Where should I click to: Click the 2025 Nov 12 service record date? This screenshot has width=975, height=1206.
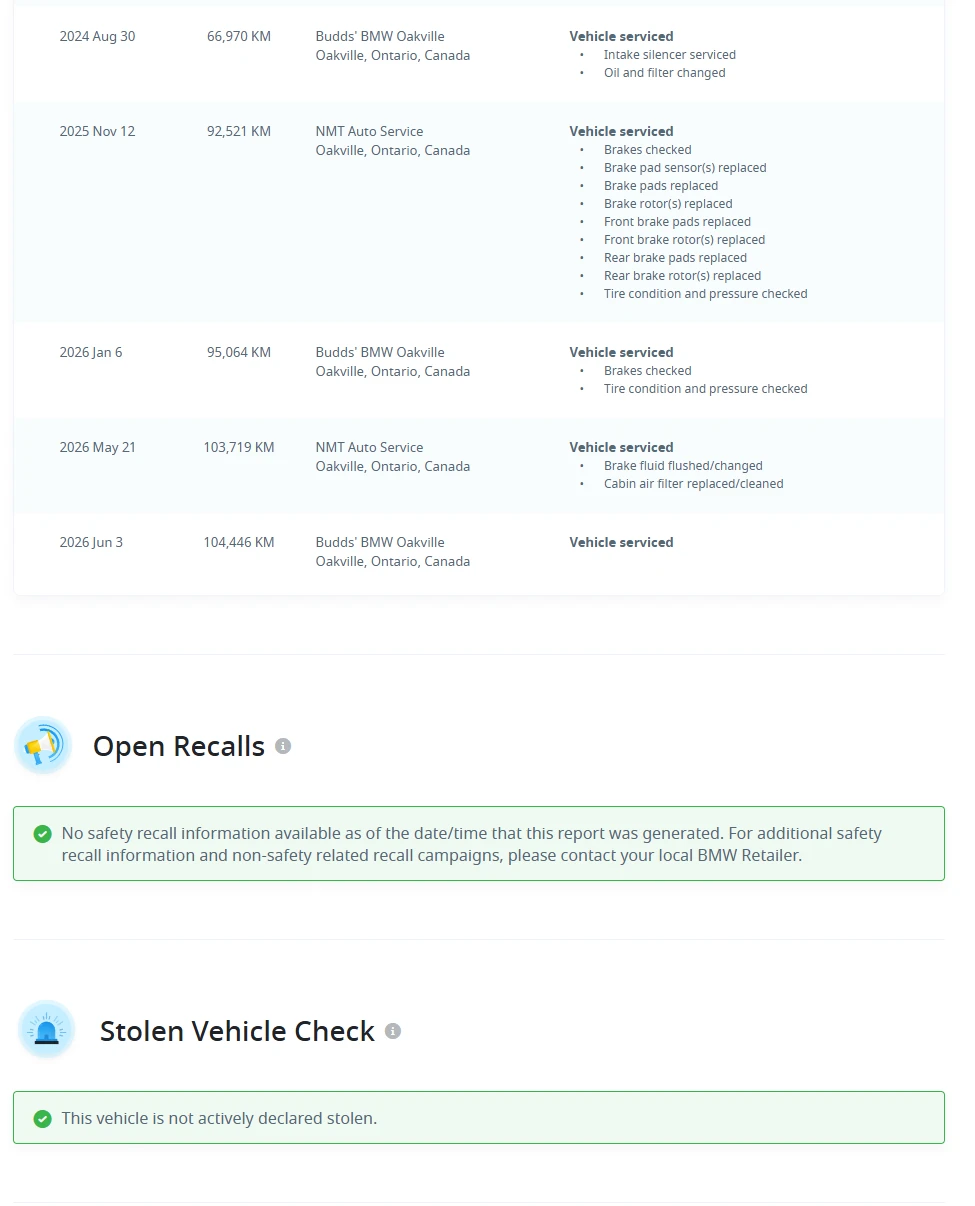click(97, 131)
